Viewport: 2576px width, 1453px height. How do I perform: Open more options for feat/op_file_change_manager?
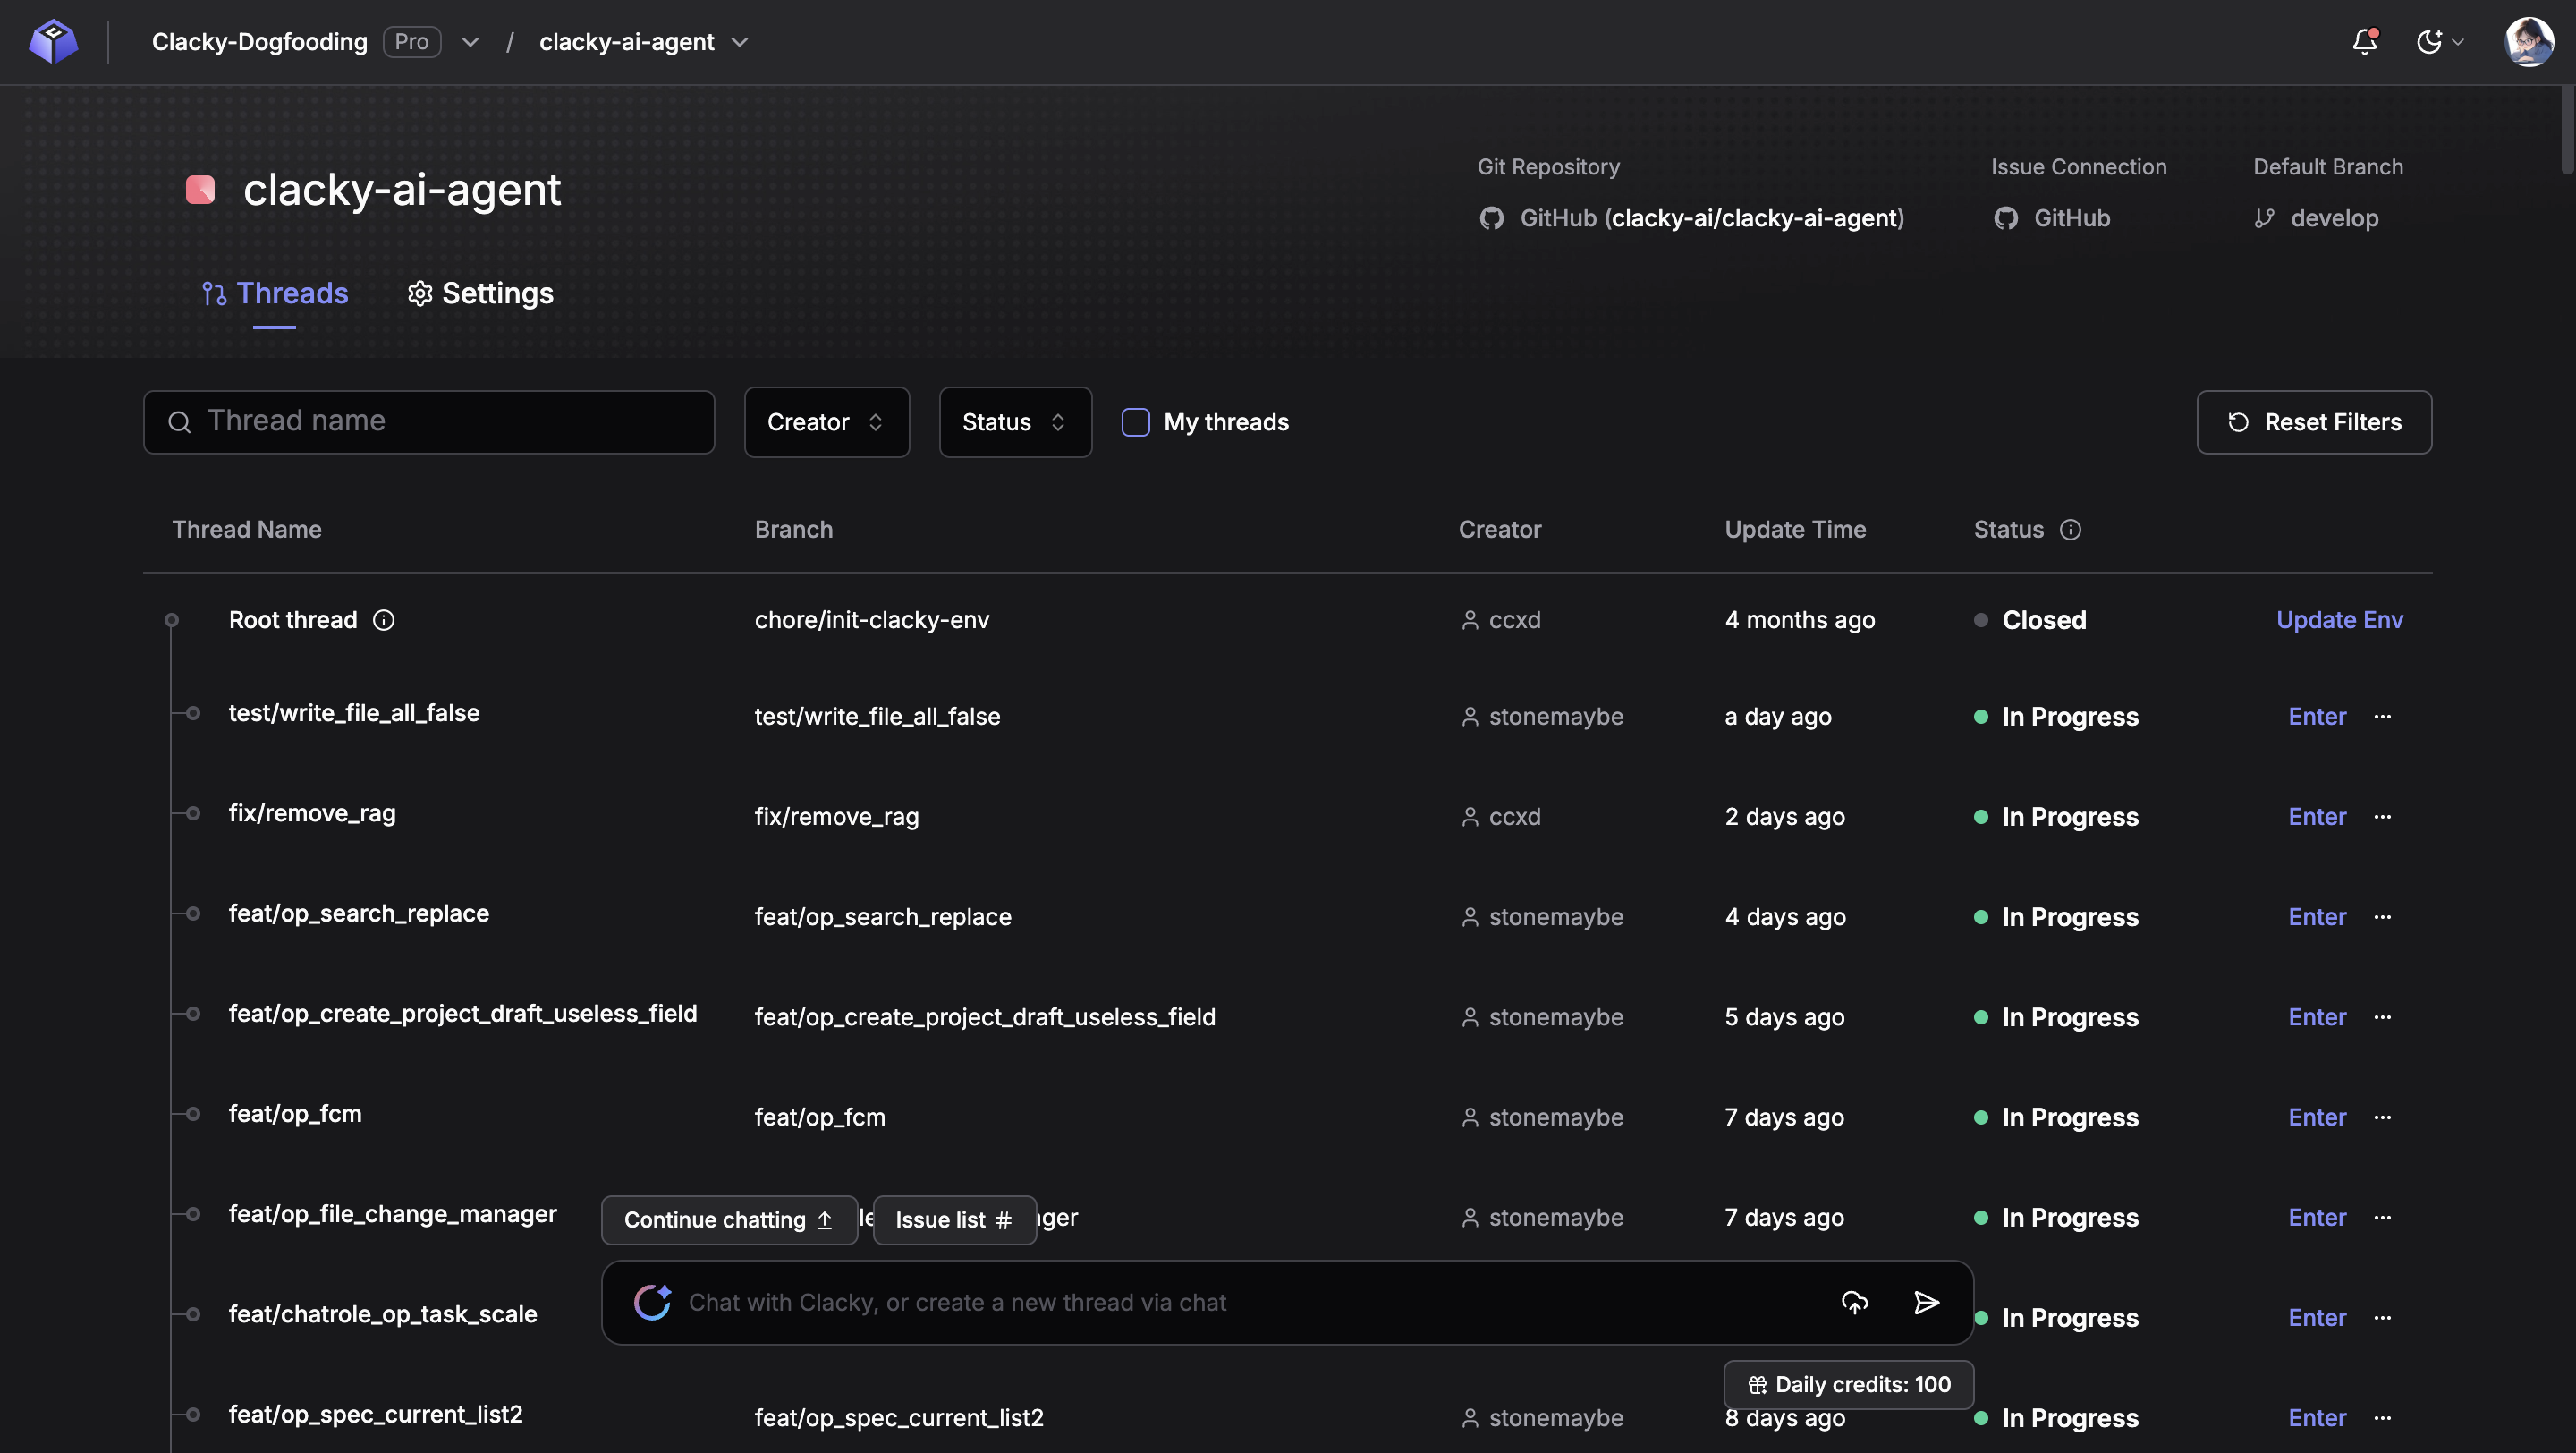coord(2382,1217)
